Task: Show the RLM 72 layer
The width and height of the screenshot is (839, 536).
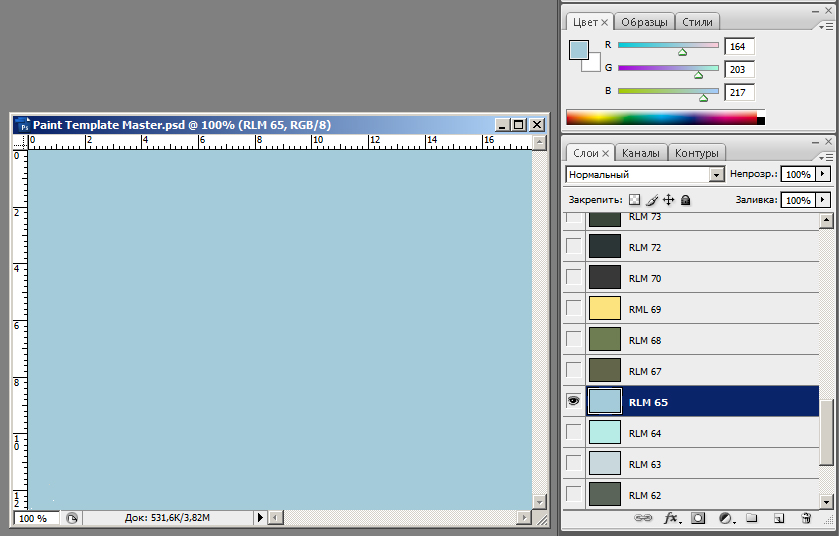Action: (x=574, y=246)
